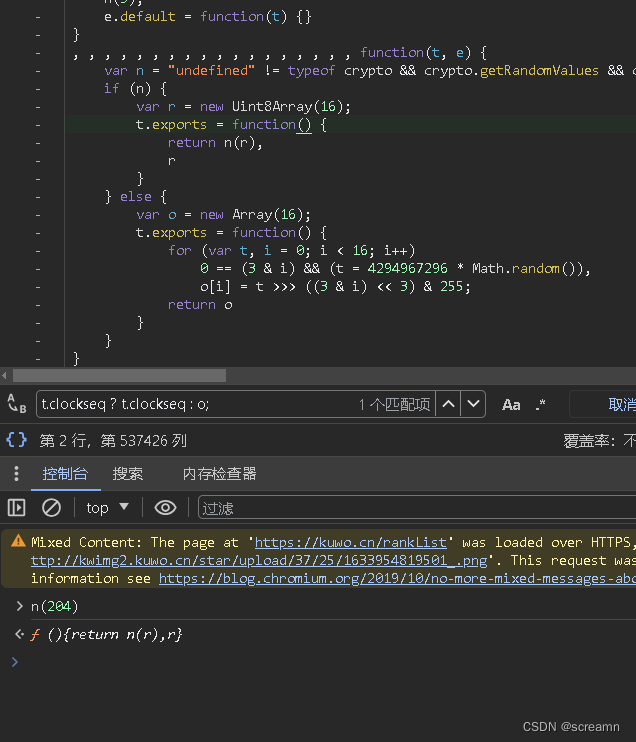
Task: Click the 'o[i] = t >>>' code line
Action: [x=335, y=286]
